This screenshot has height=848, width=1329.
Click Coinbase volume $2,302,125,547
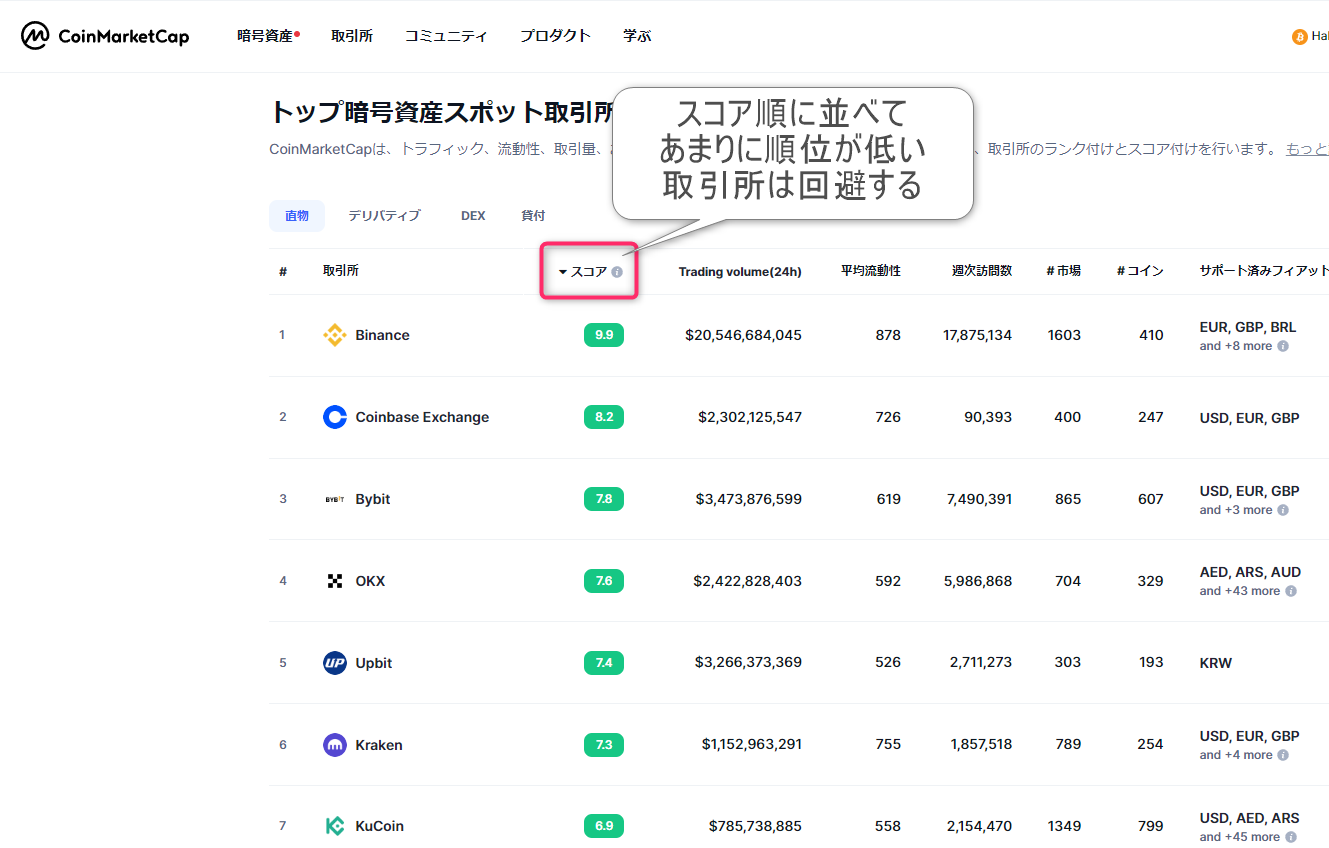point(750,417)
